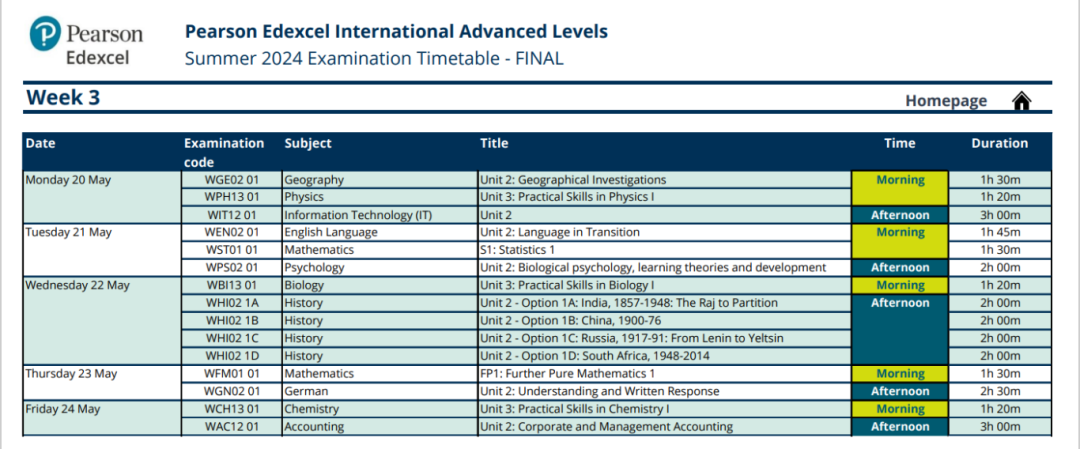Select examination code WCH13 01

232,409
